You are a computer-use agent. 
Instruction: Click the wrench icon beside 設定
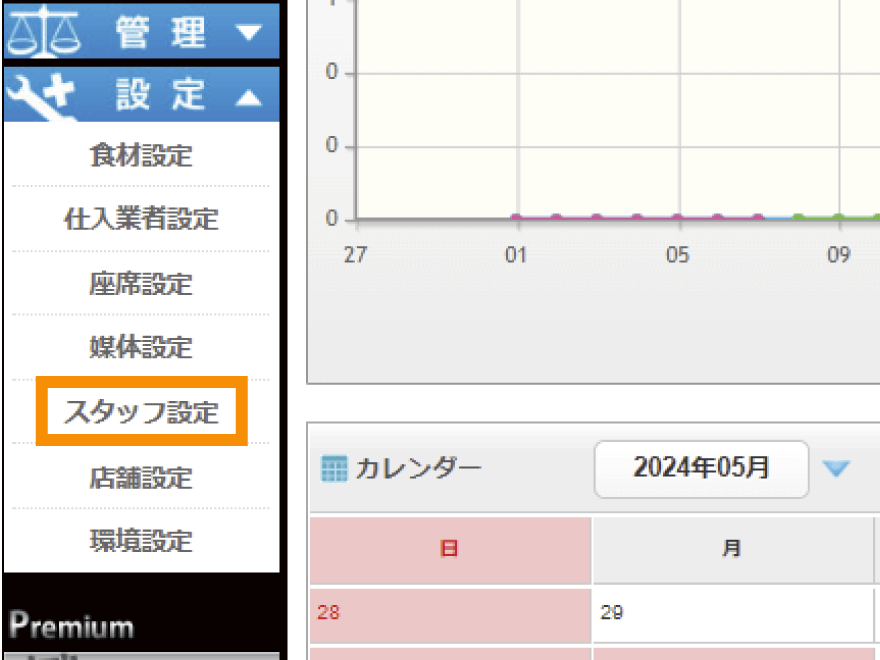click(41, 95)
